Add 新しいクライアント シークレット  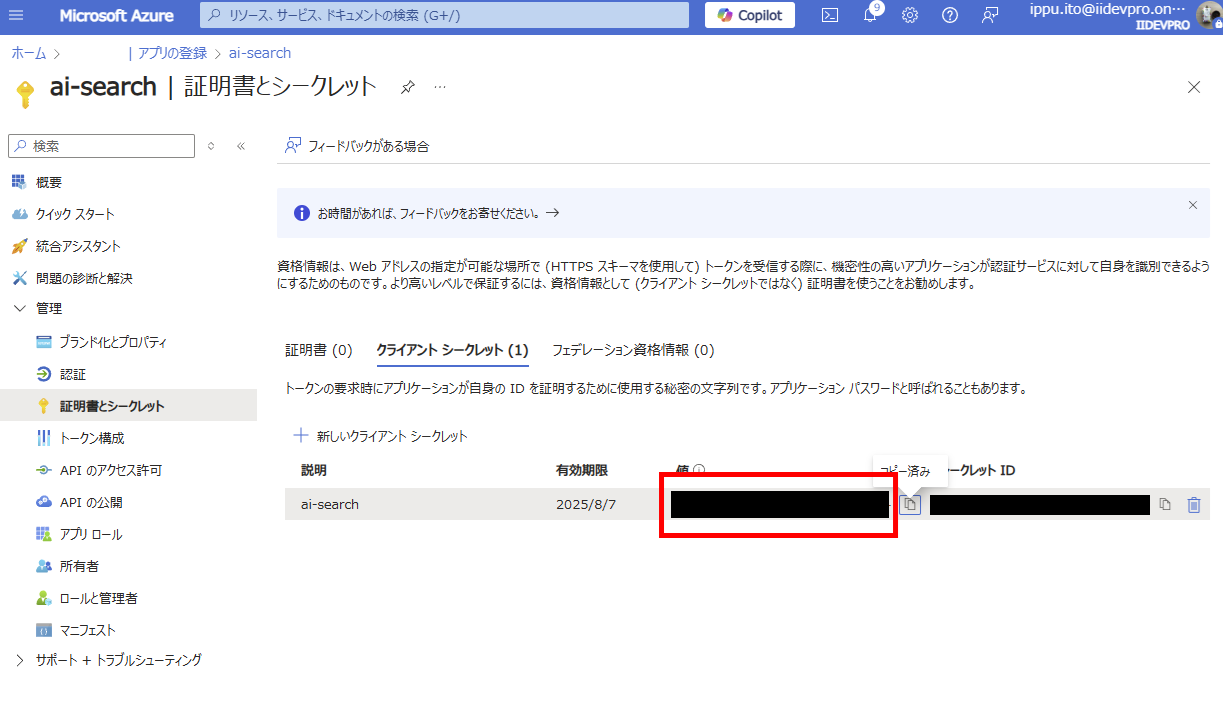[x=380, y=436]
